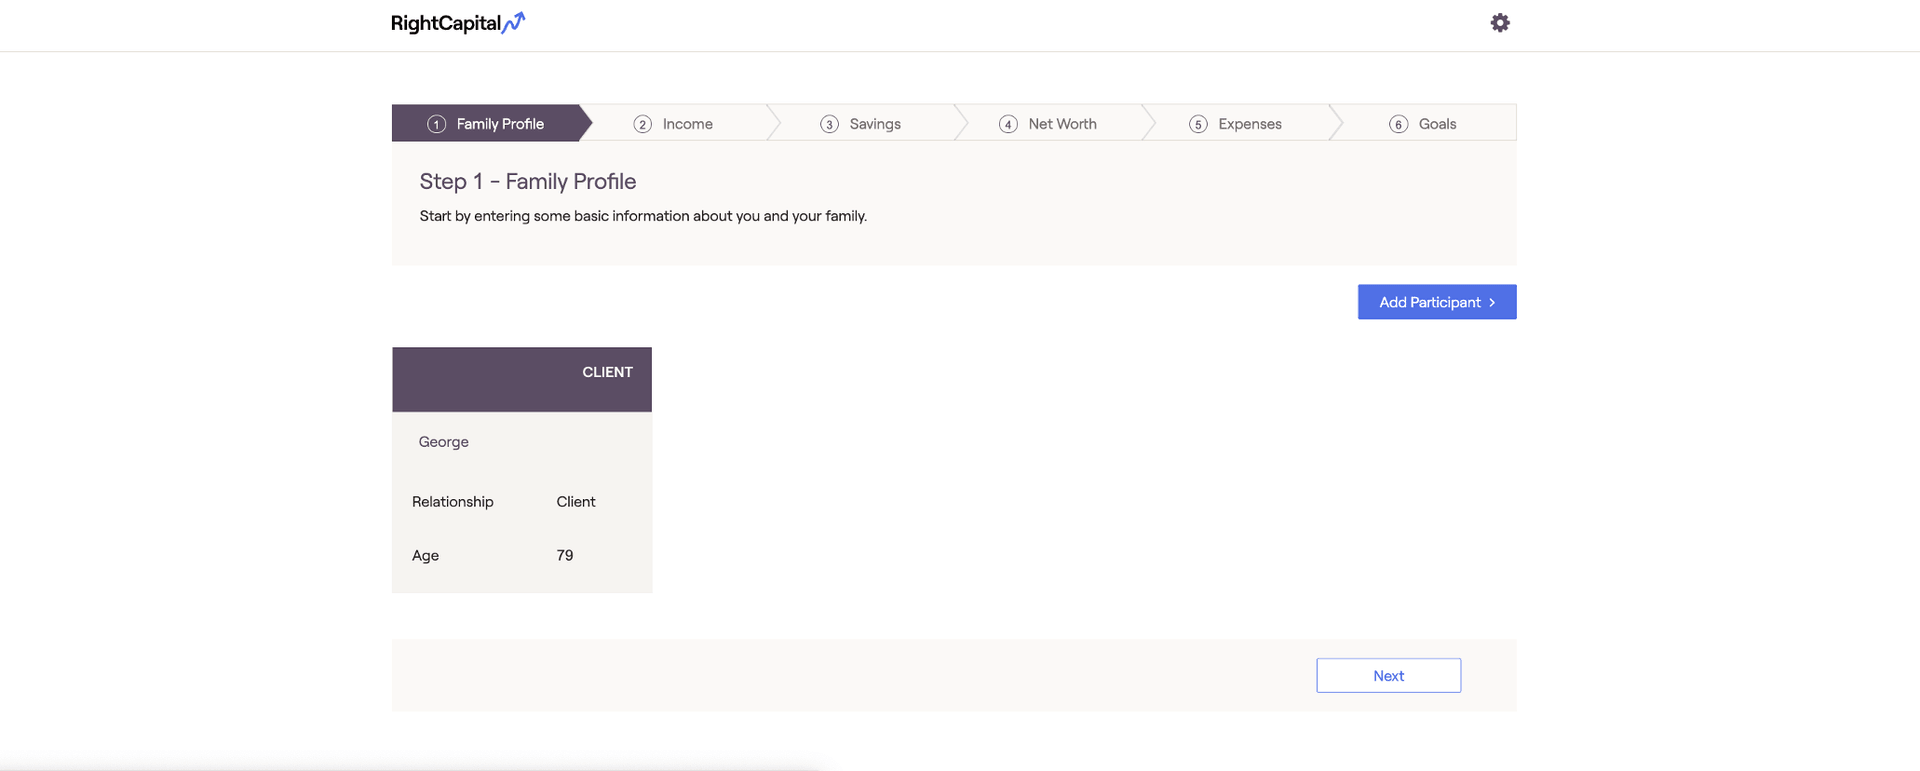Switch to the Goals step tab
This screenshot has width=1920, height=771.
(x=1436, y=124)
